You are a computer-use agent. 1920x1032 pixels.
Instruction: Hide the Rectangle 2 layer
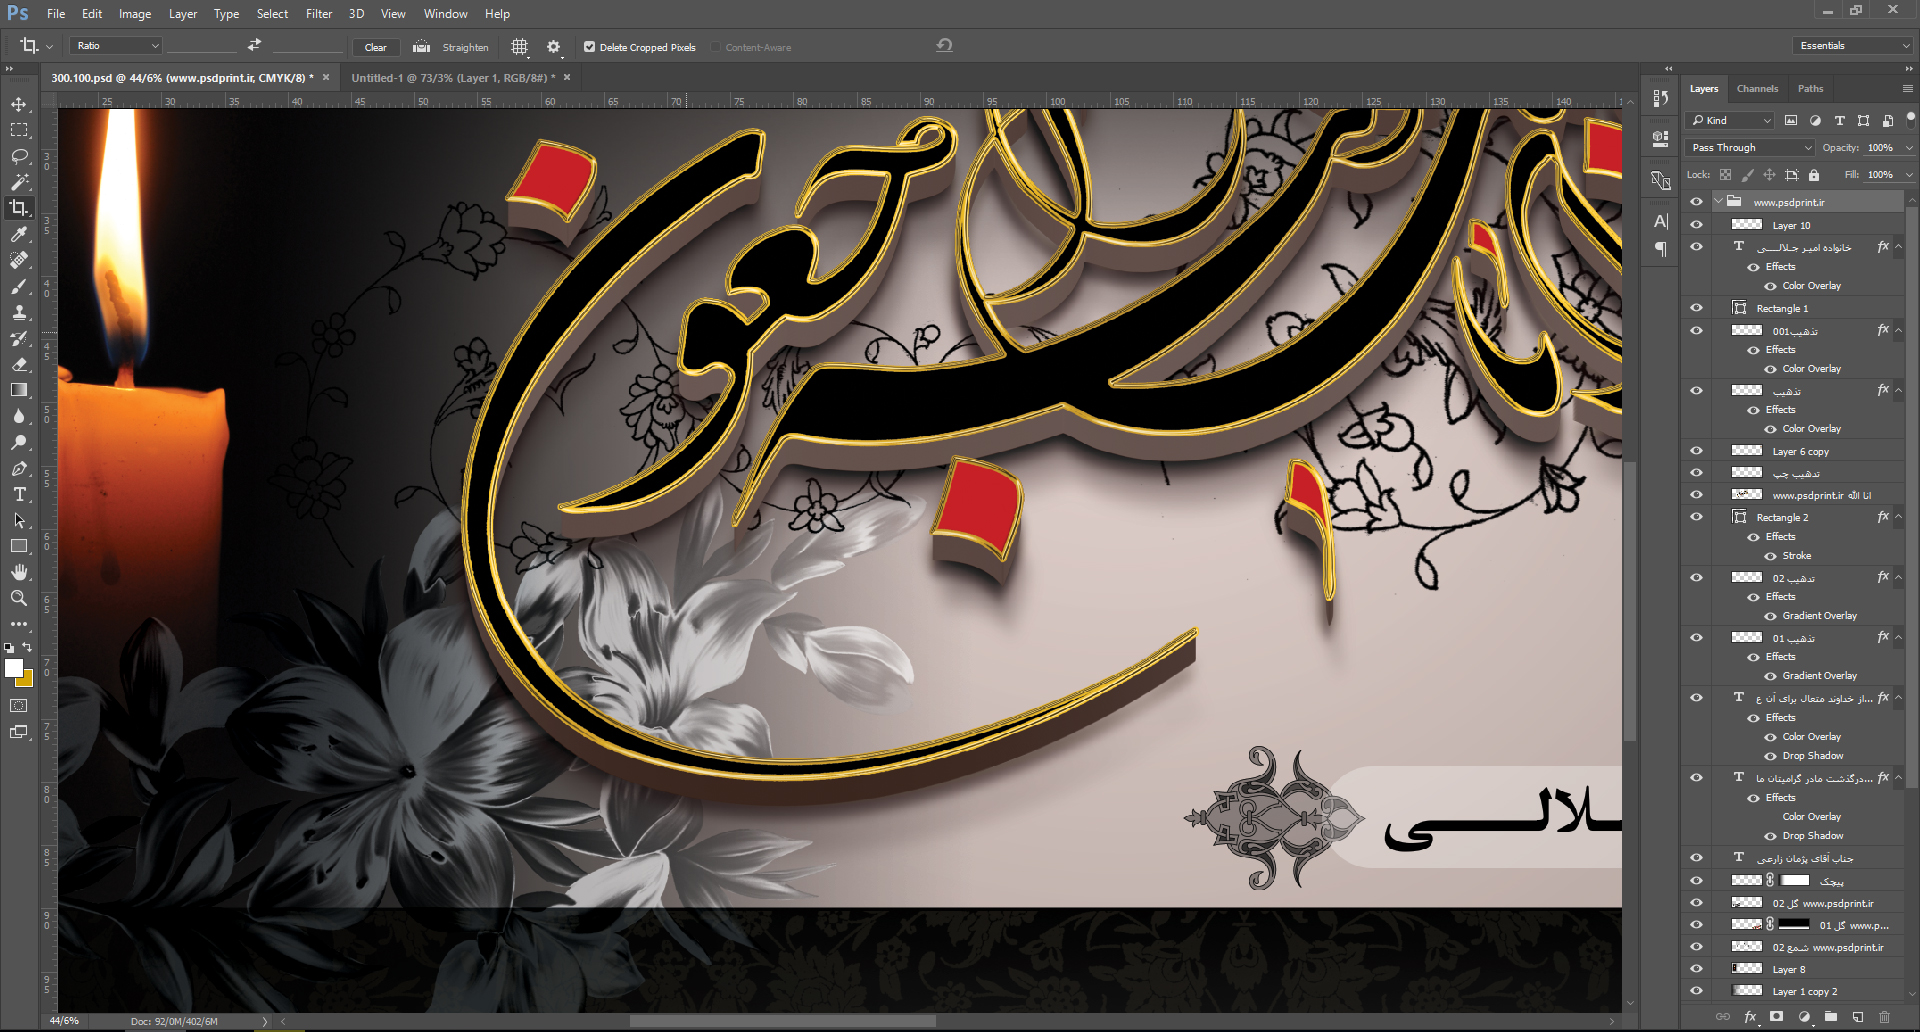[x=1696, y=517]
